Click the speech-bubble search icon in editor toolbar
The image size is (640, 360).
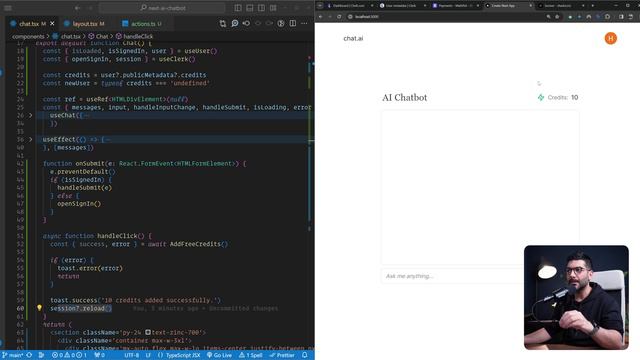pyautogui.click(x=235, y=24)
